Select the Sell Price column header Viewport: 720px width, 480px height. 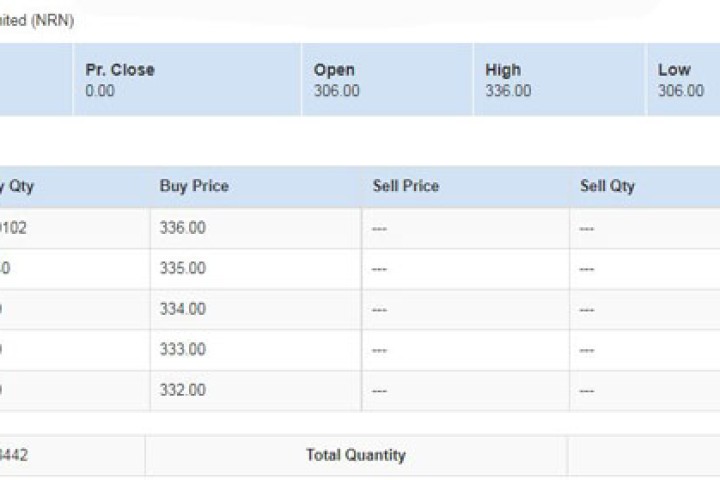406,186
